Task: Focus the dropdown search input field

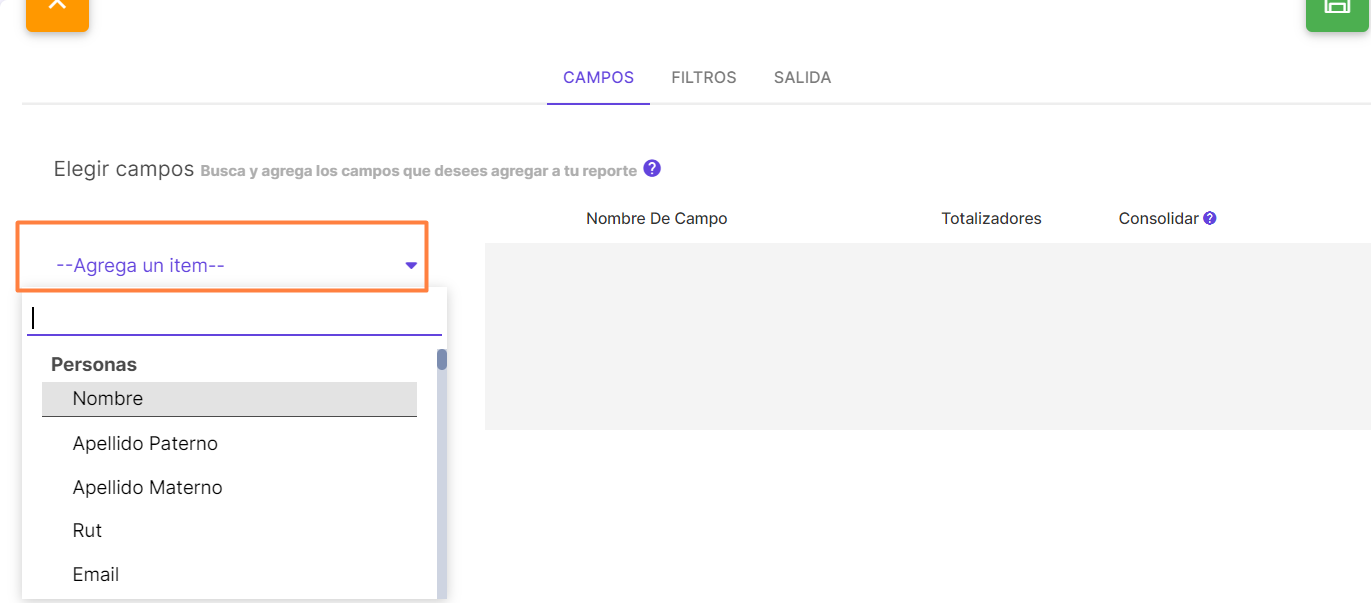Action: [234, 318]
